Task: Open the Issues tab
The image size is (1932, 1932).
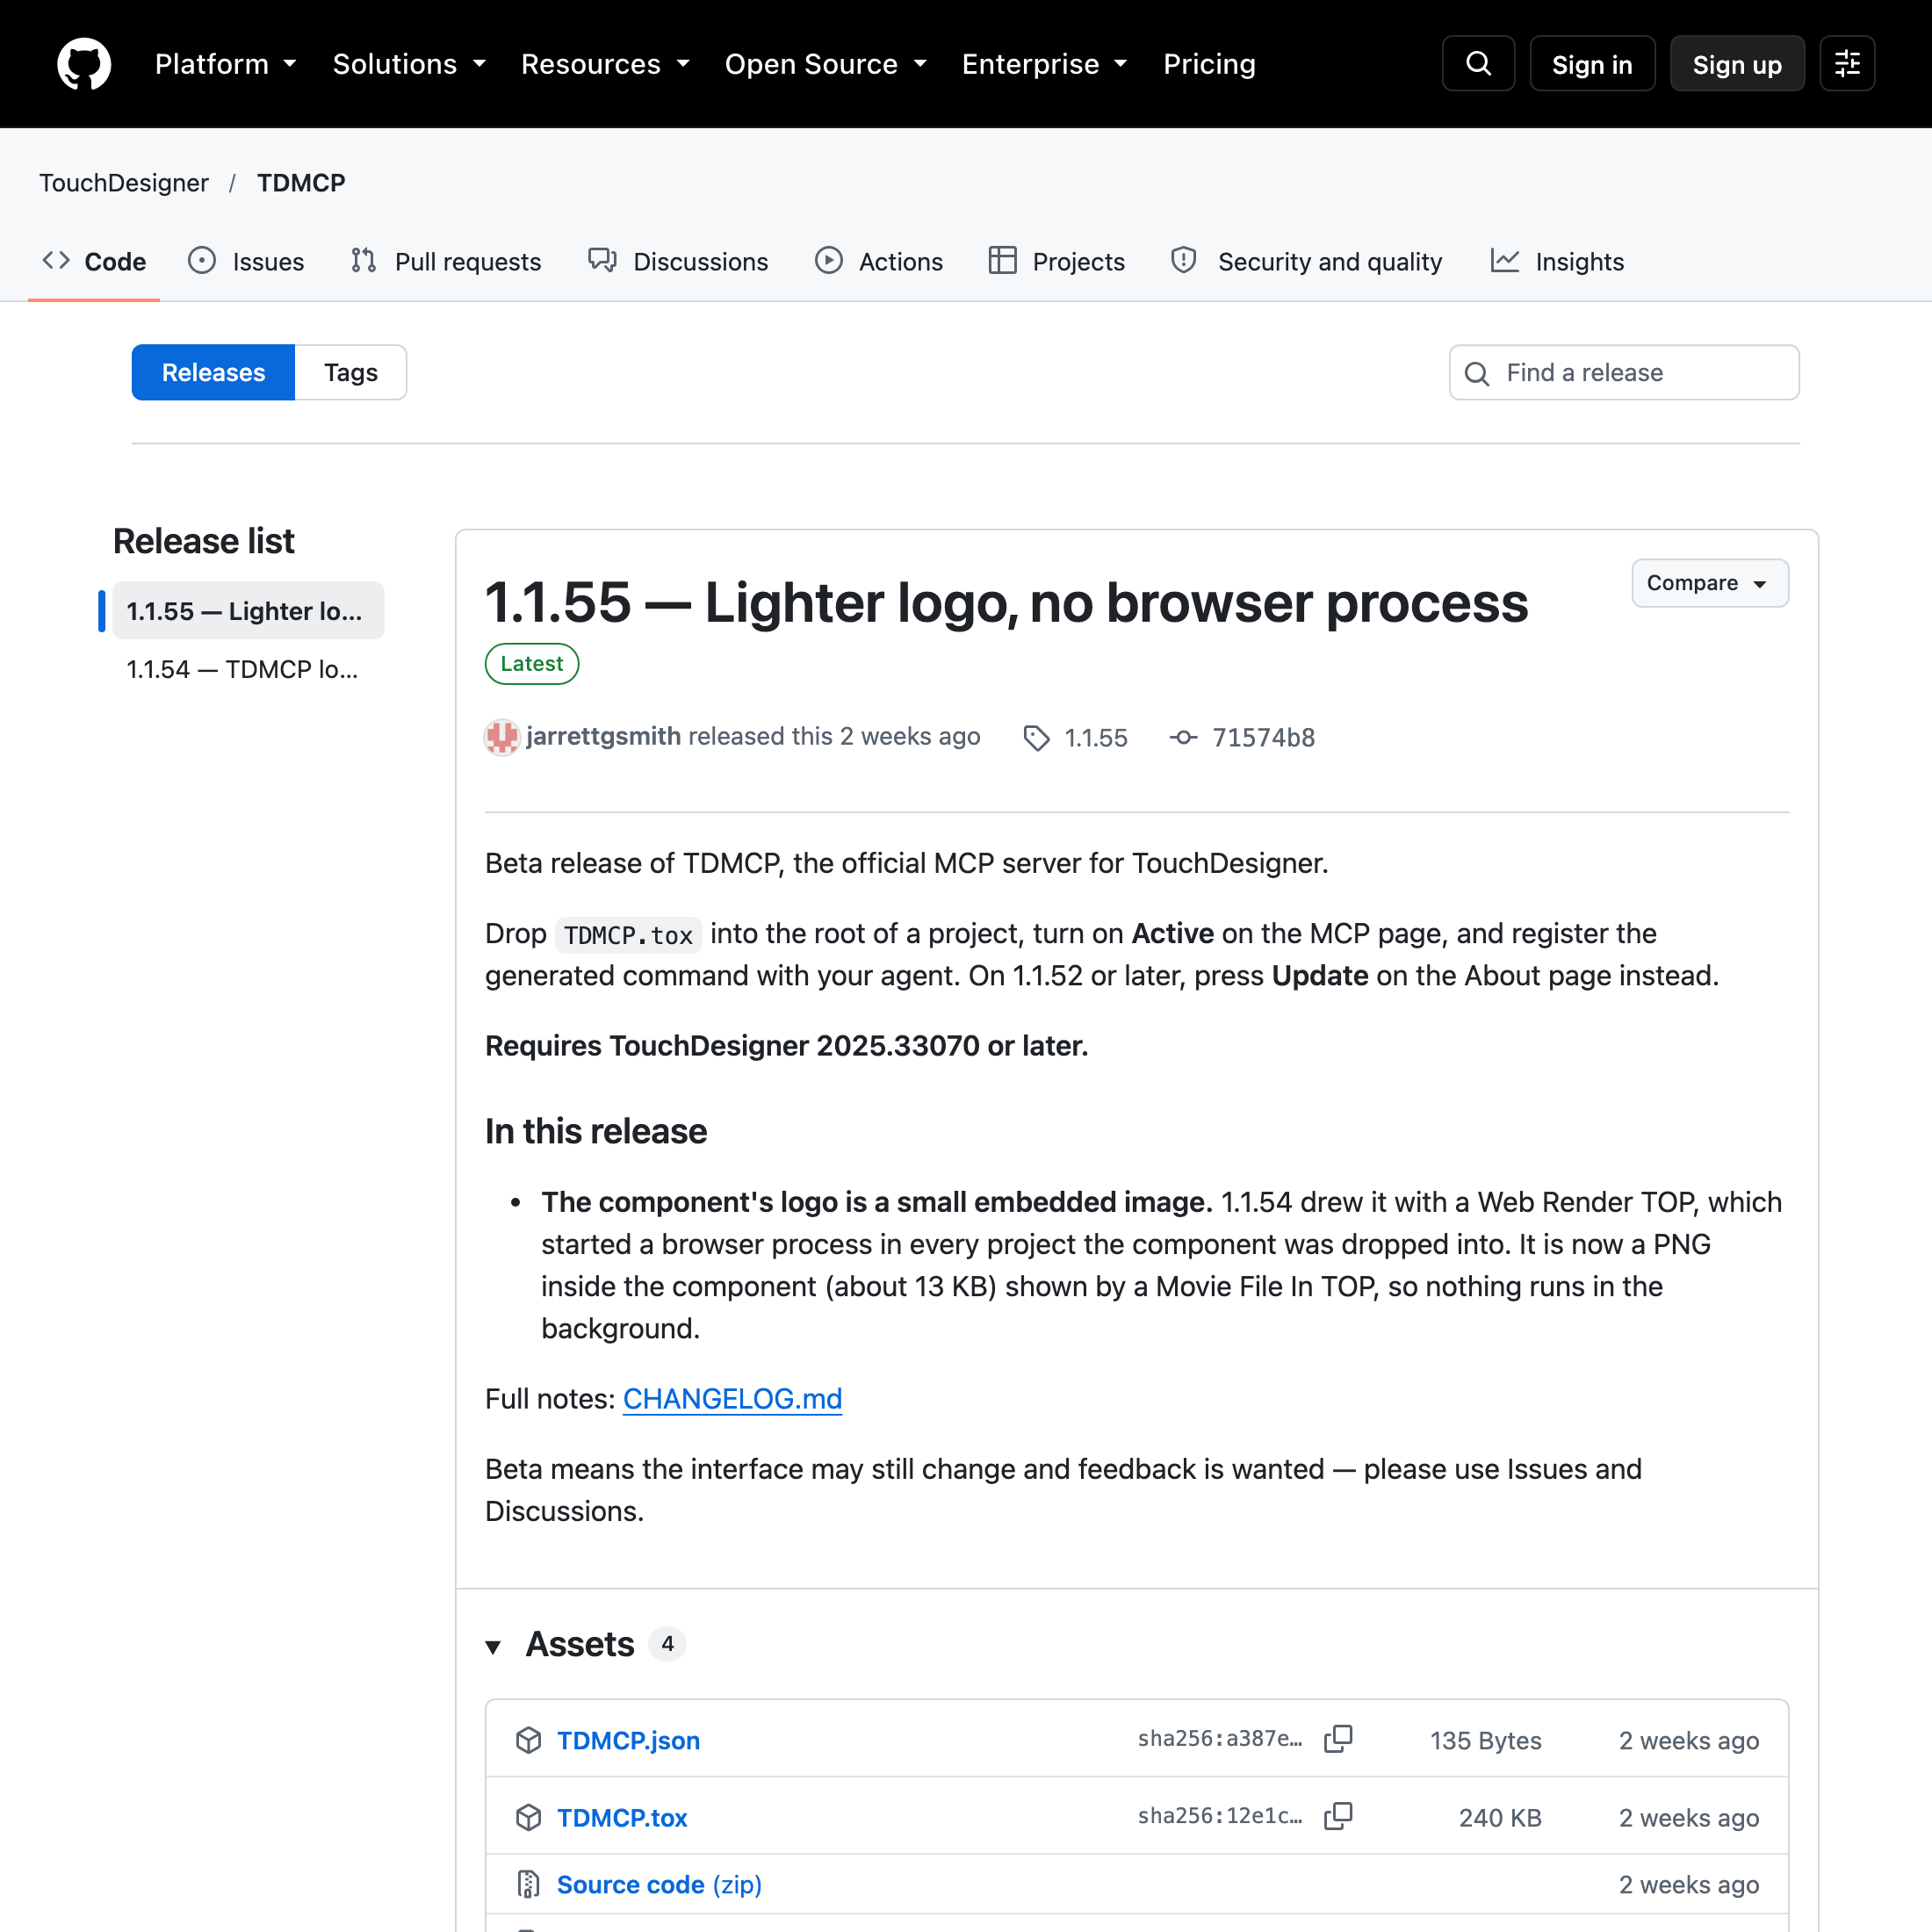Action: [x=246, y=262]
